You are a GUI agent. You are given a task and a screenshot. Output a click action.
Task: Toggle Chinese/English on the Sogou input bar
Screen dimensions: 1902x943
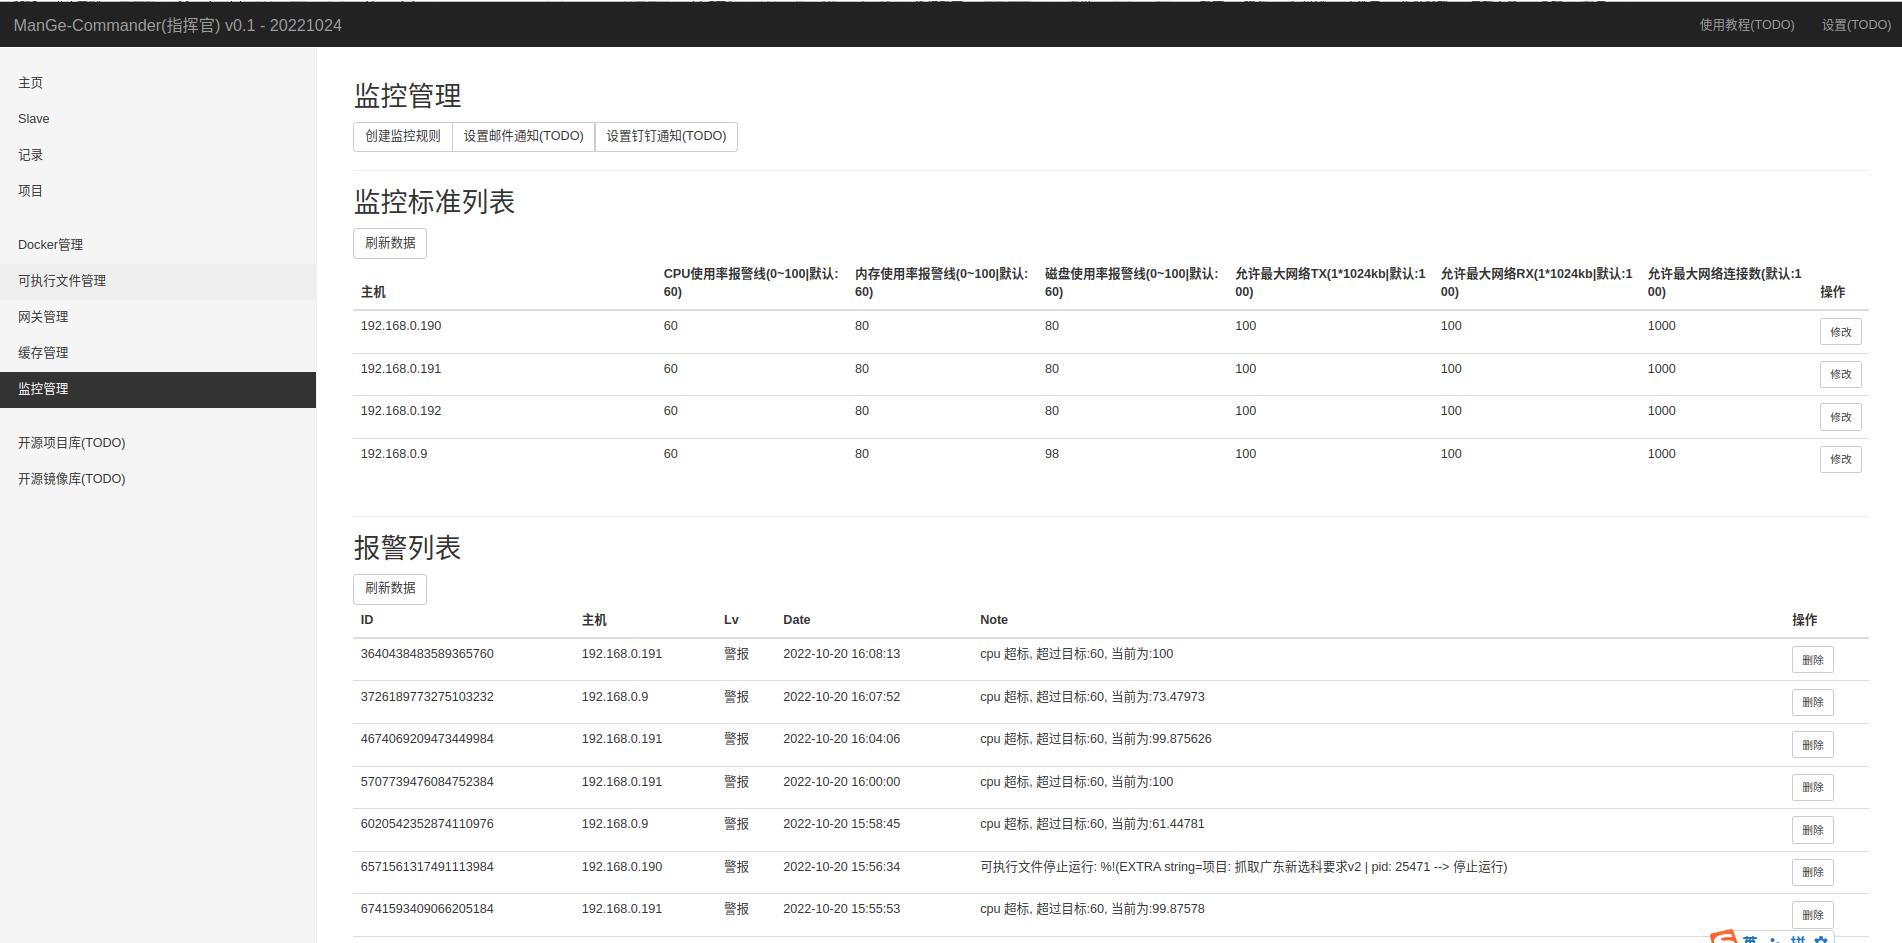(x=1750, y=940)
